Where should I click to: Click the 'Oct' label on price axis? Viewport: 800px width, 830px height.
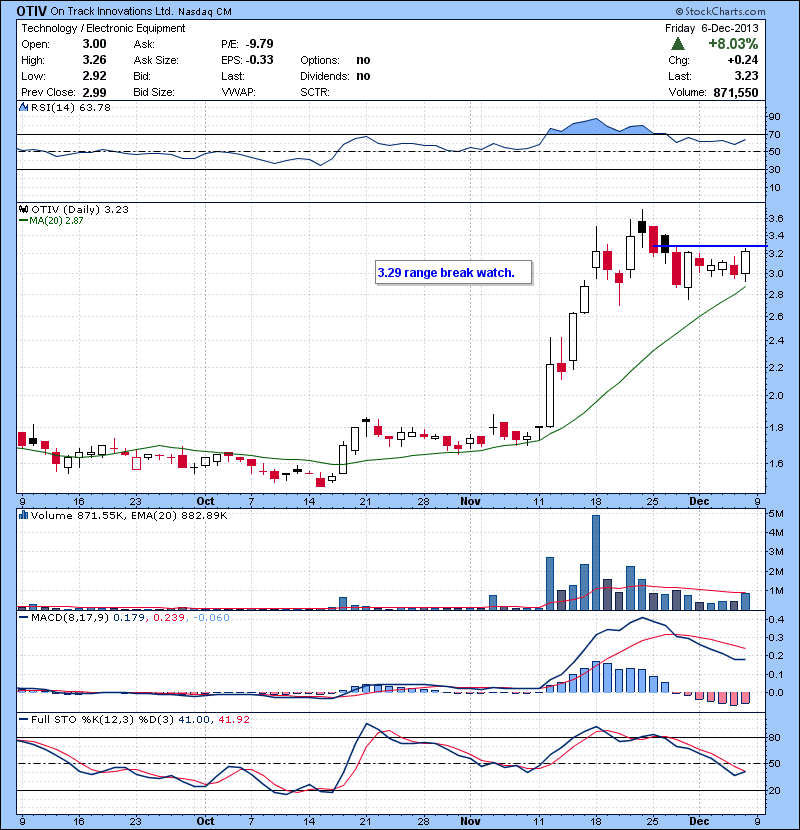click(x=205, y=501)
